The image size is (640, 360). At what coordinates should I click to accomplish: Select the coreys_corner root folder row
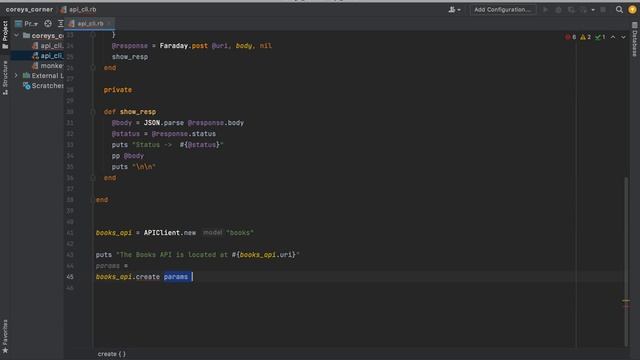pyautogui.click(x=38, y=36)
